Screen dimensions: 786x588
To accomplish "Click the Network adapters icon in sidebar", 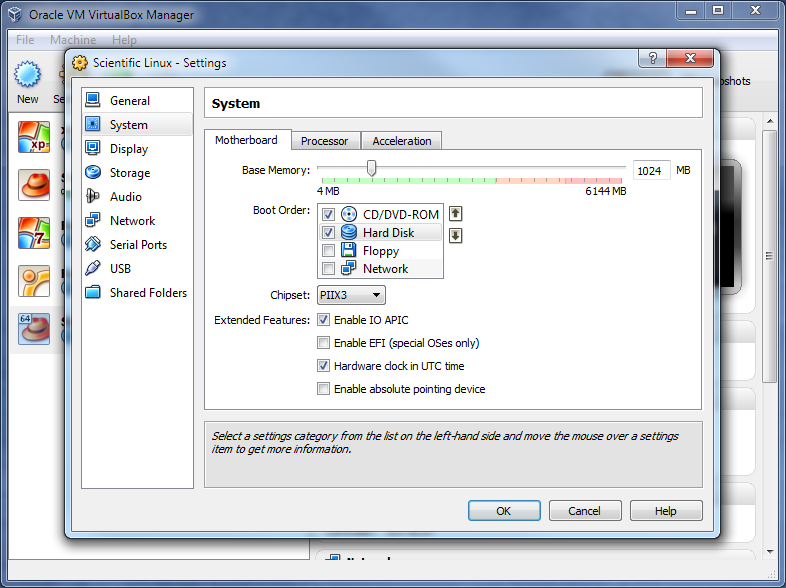I will point(93,220).
